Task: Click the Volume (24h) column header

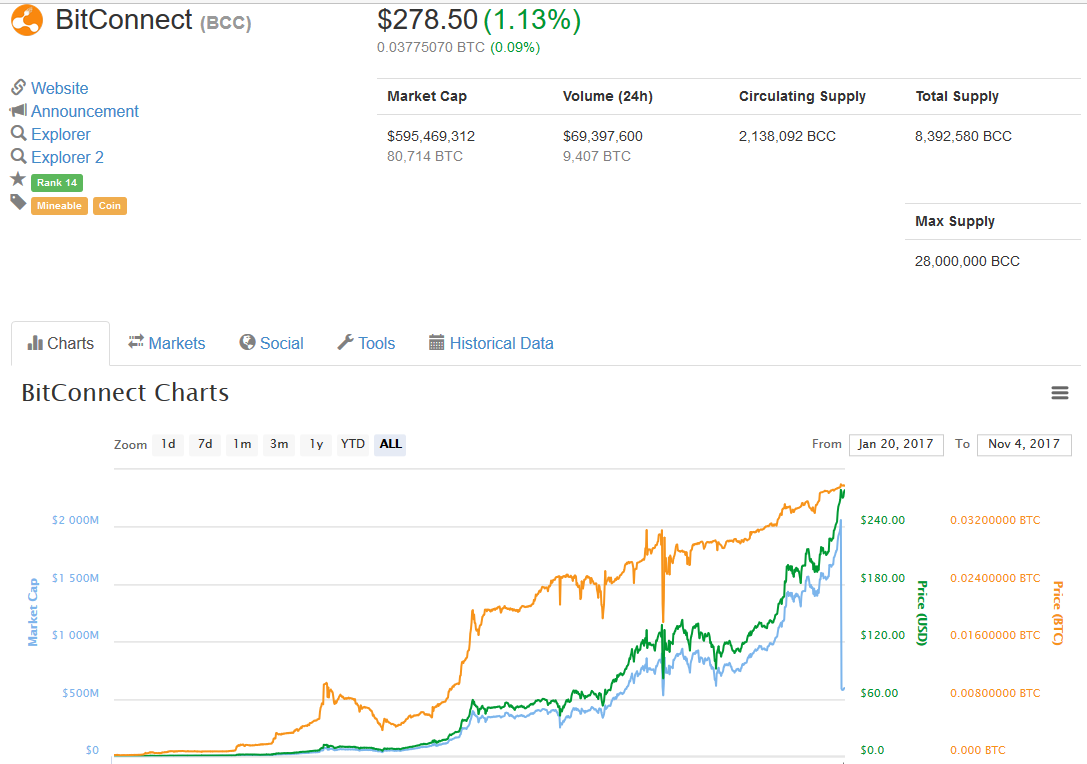Action: coord(607,96)
